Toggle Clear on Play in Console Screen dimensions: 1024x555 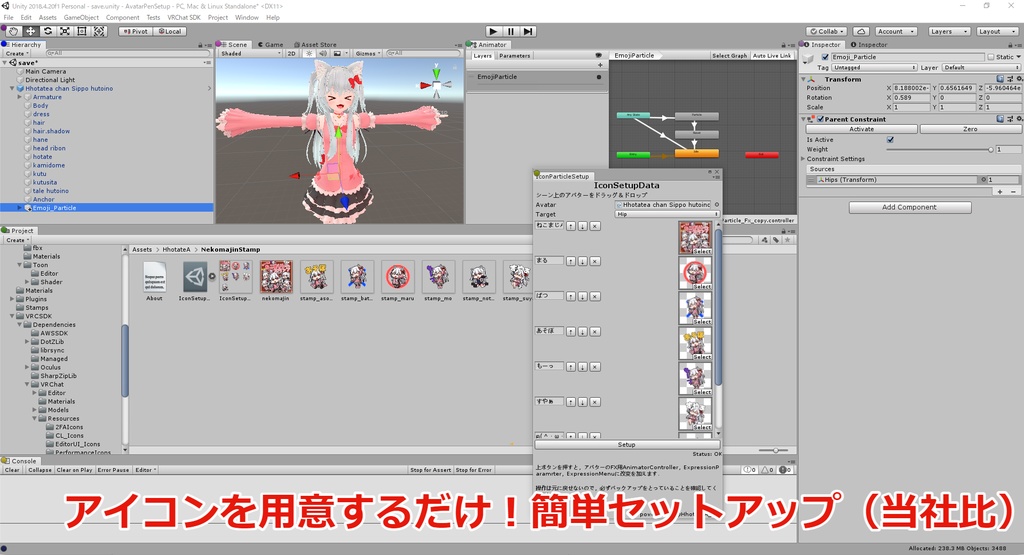click(74, 469)
